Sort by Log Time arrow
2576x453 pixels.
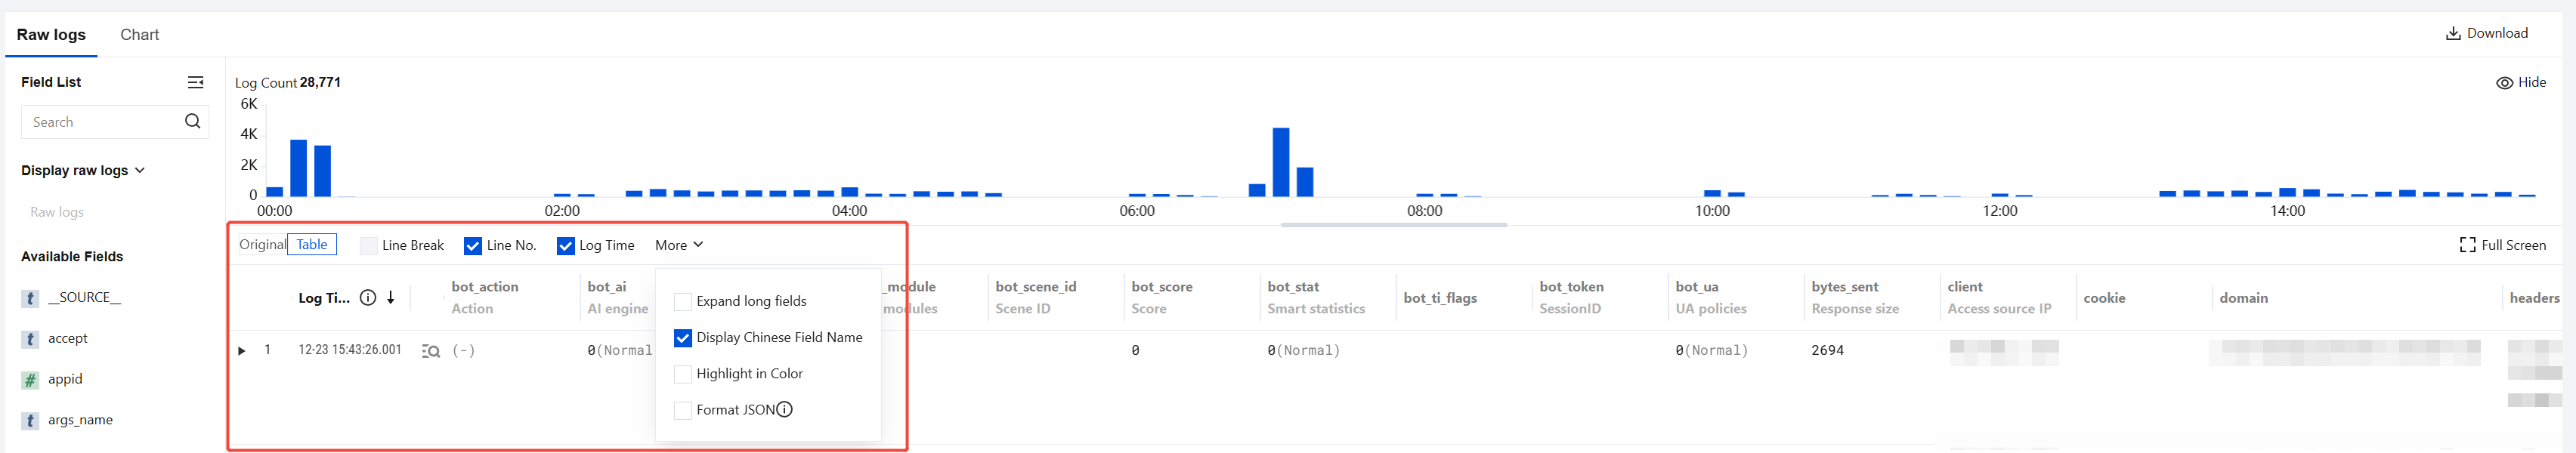[x=391, y=298]
